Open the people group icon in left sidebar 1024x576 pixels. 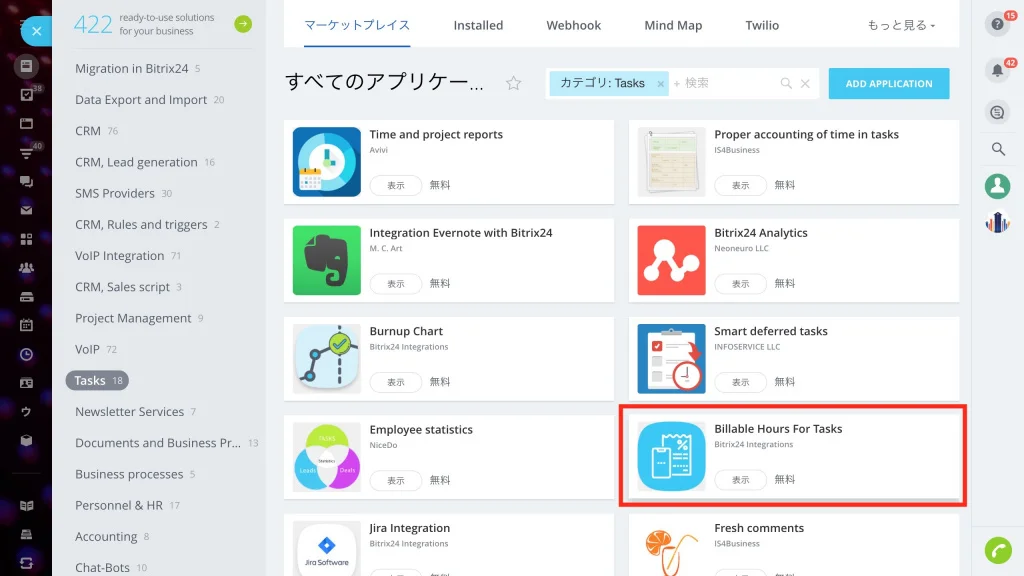pos(26,268)
